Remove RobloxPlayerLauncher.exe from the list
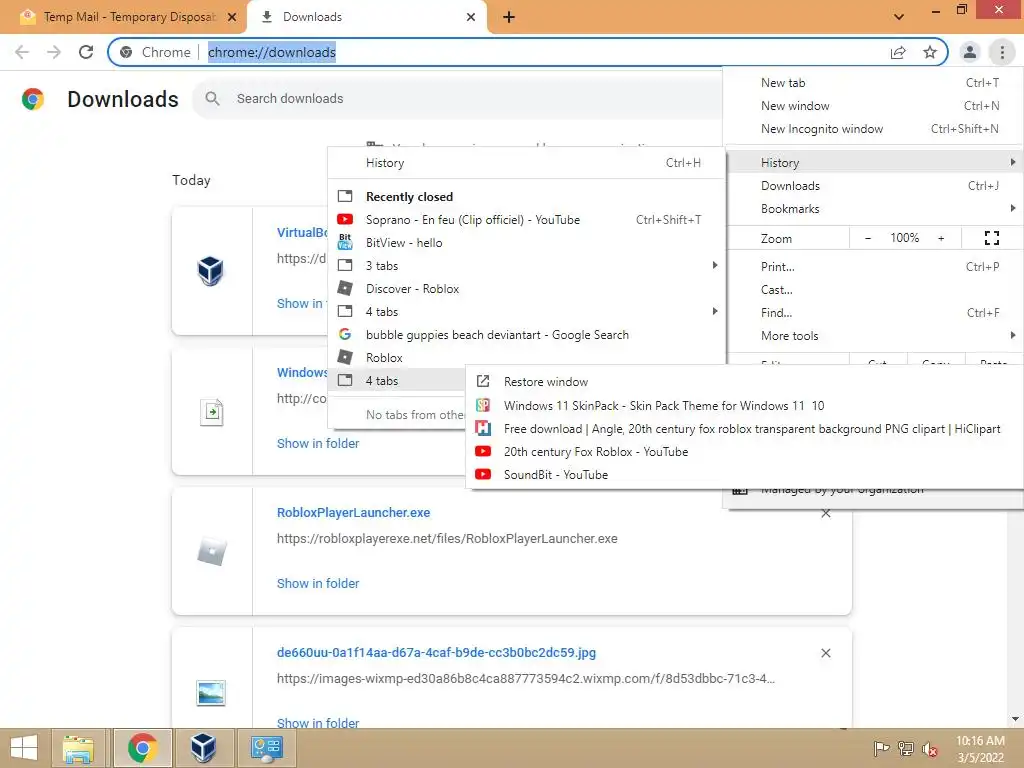The image size is (1024, 768). tap(825, 513)
